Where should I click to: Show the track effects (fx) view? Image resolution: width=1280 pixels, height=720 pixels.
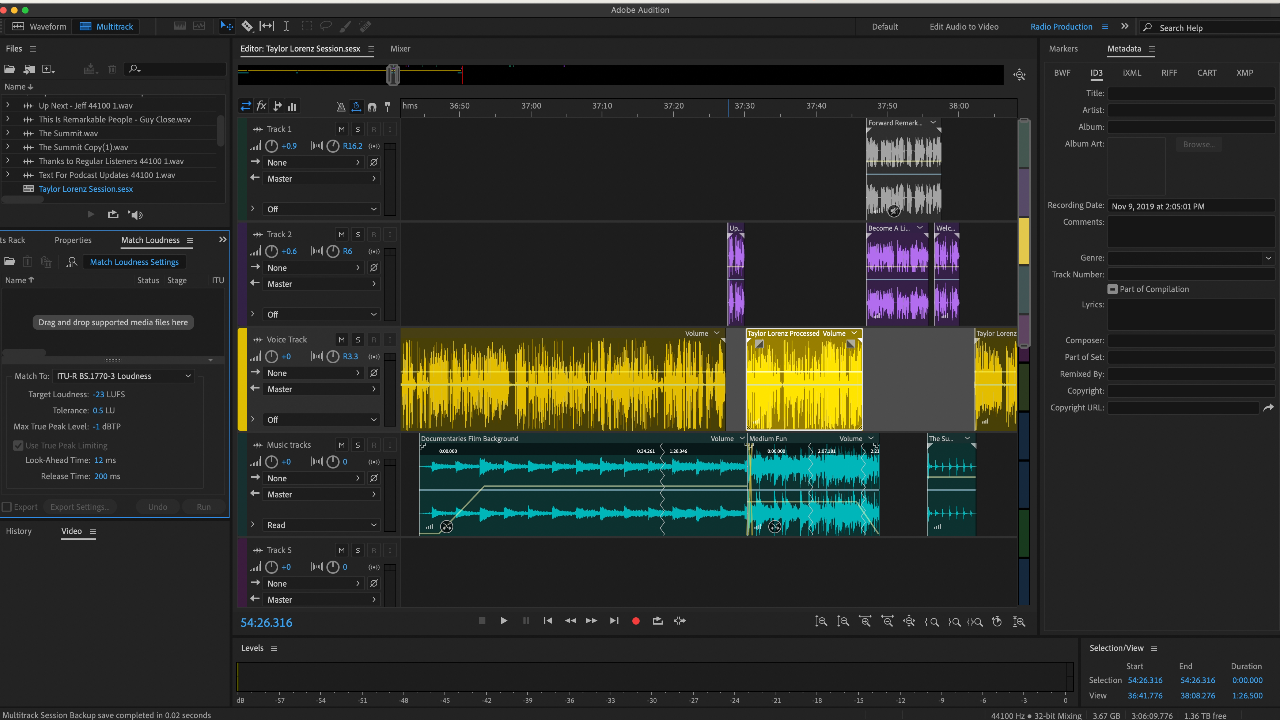click(262, 106)
